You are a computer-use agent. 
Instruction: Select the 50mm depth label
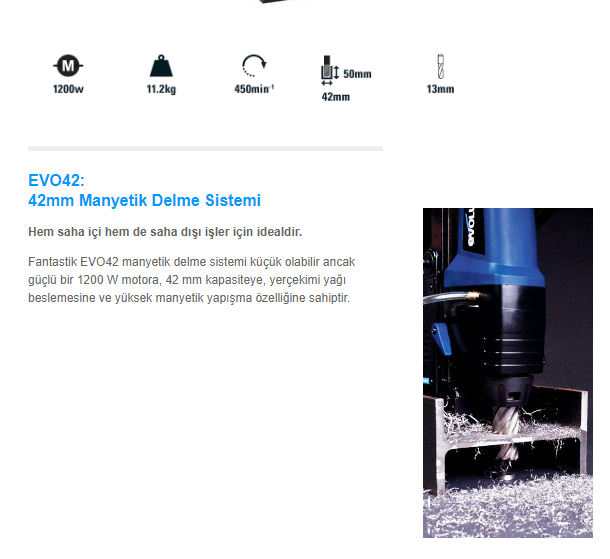(x=357, y=74)
